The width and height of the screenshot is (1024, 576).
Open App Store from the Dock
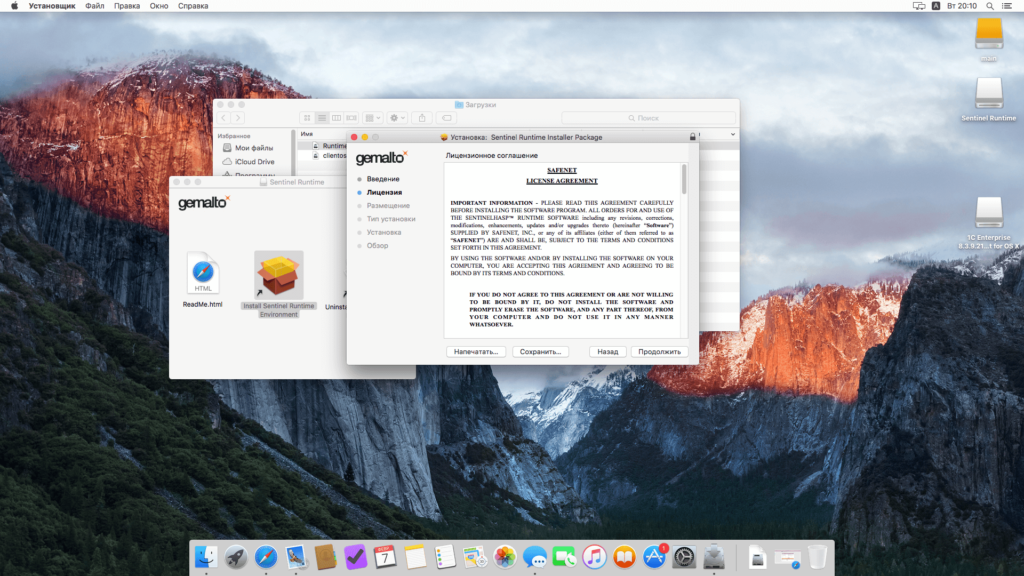(654, 557)
